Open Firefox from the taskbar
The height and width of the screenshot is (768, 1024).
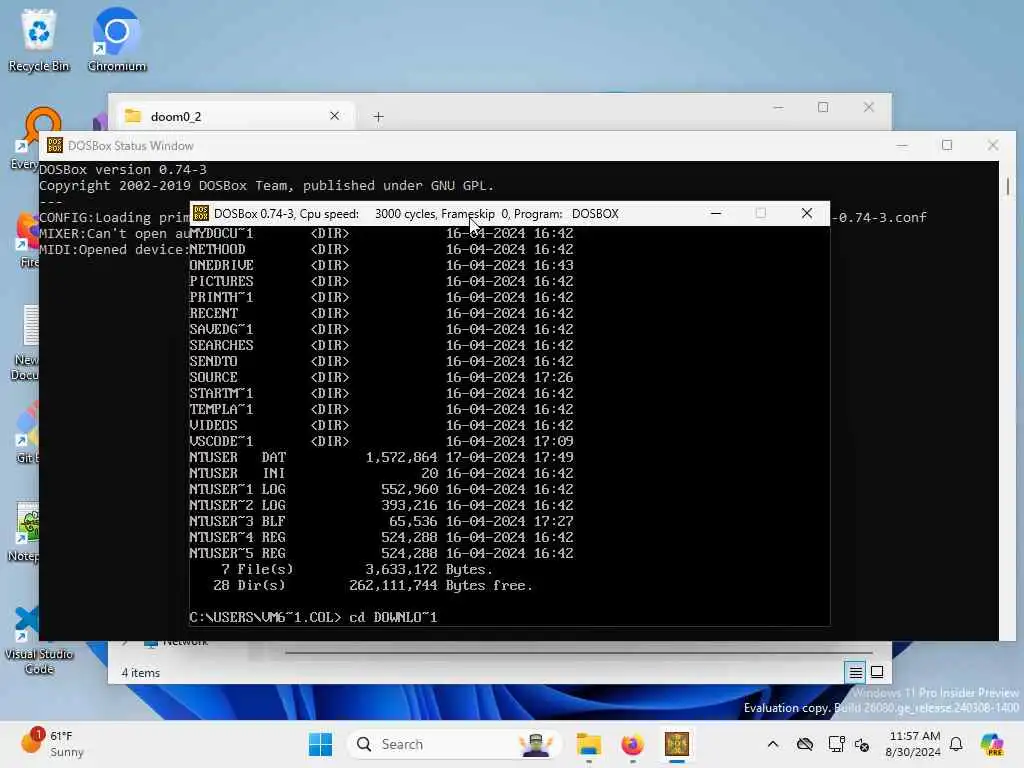click(632, 744)
